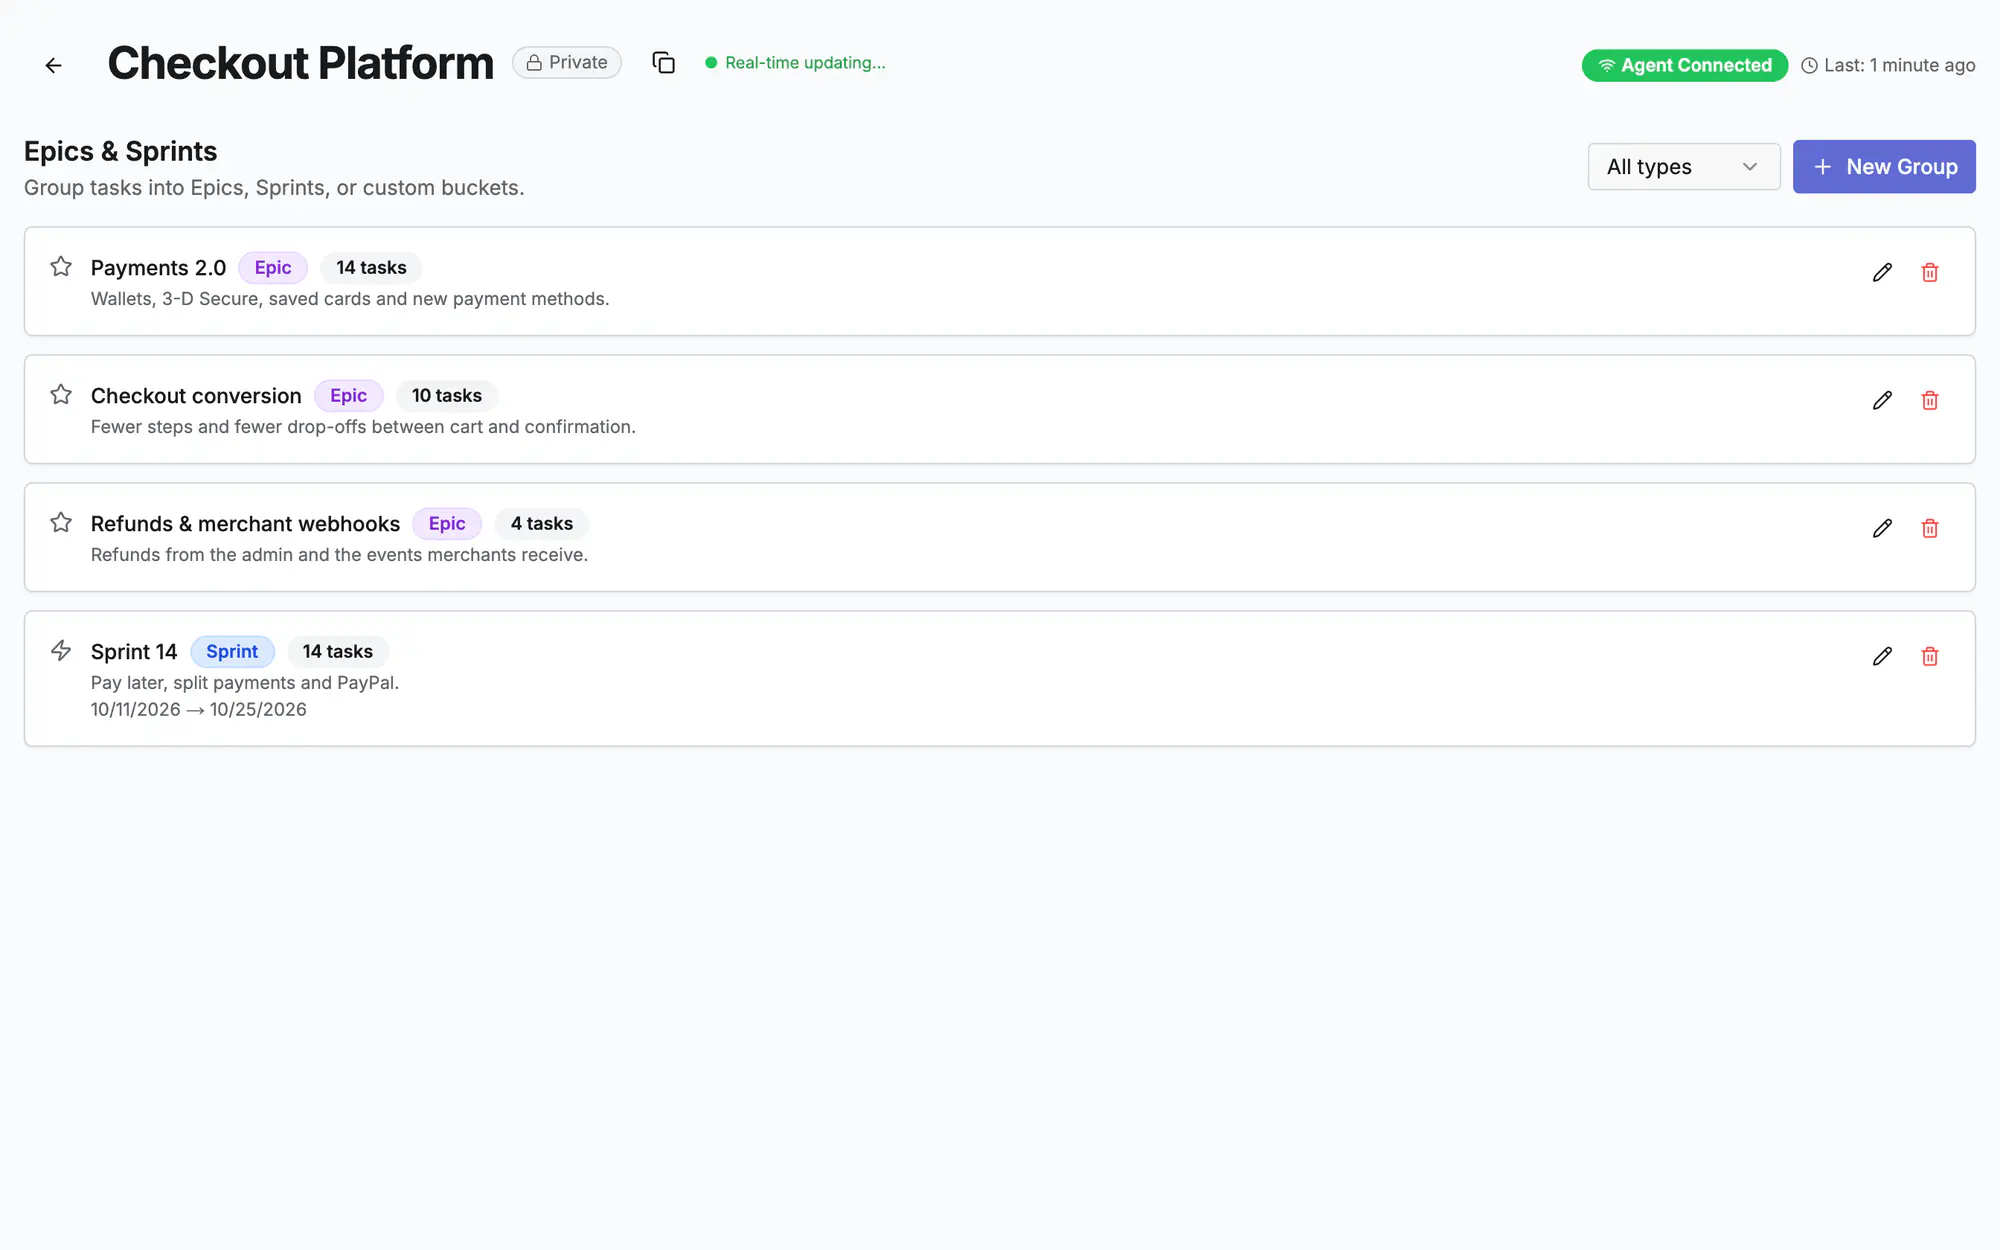Viewport: 2000px width, 1250px height.
Task: Click the Agent Connected status pill
Action: 1685,65
